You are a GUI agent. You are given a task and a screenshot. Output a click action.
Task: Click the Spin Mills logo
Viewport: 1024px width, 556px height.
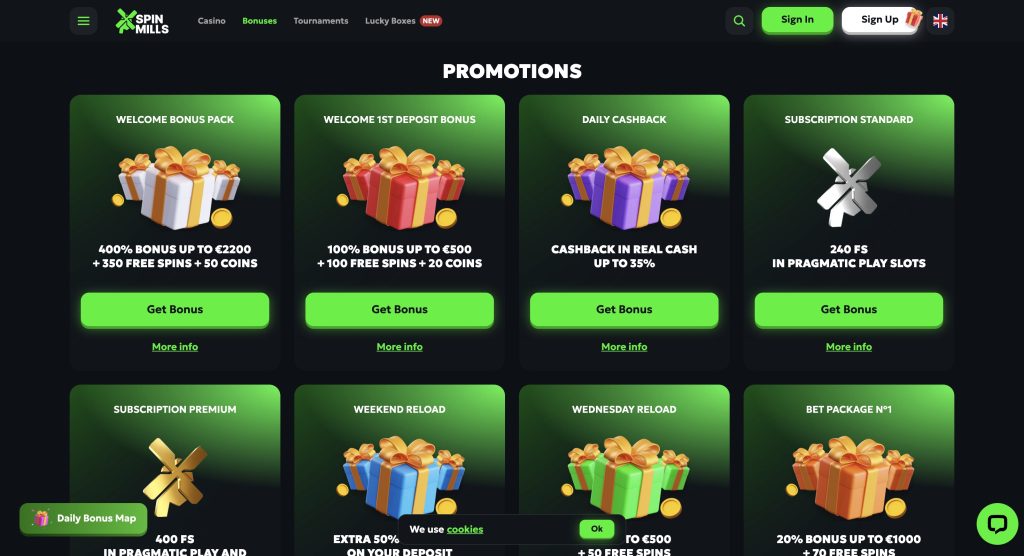(x=142, y=21)
